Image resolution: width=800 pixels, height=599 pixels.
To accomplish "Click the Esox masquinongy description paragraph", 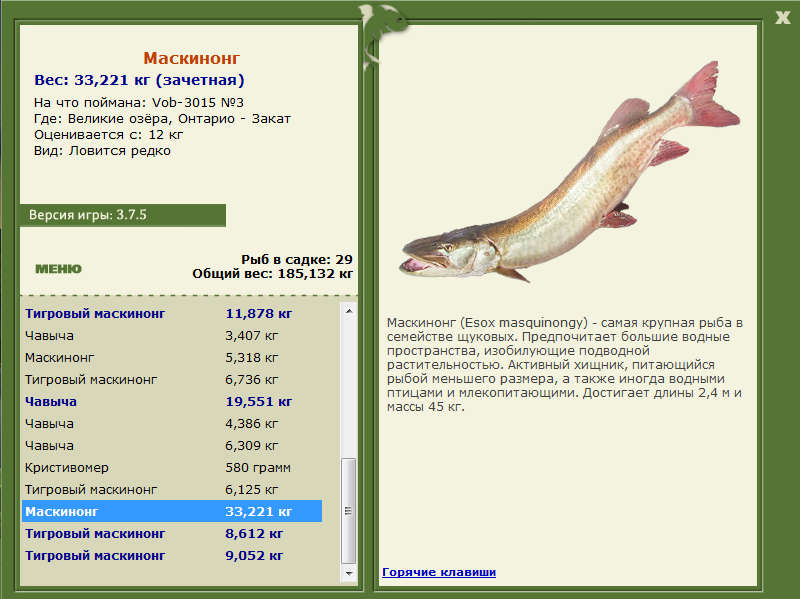I will pos(564,365).
